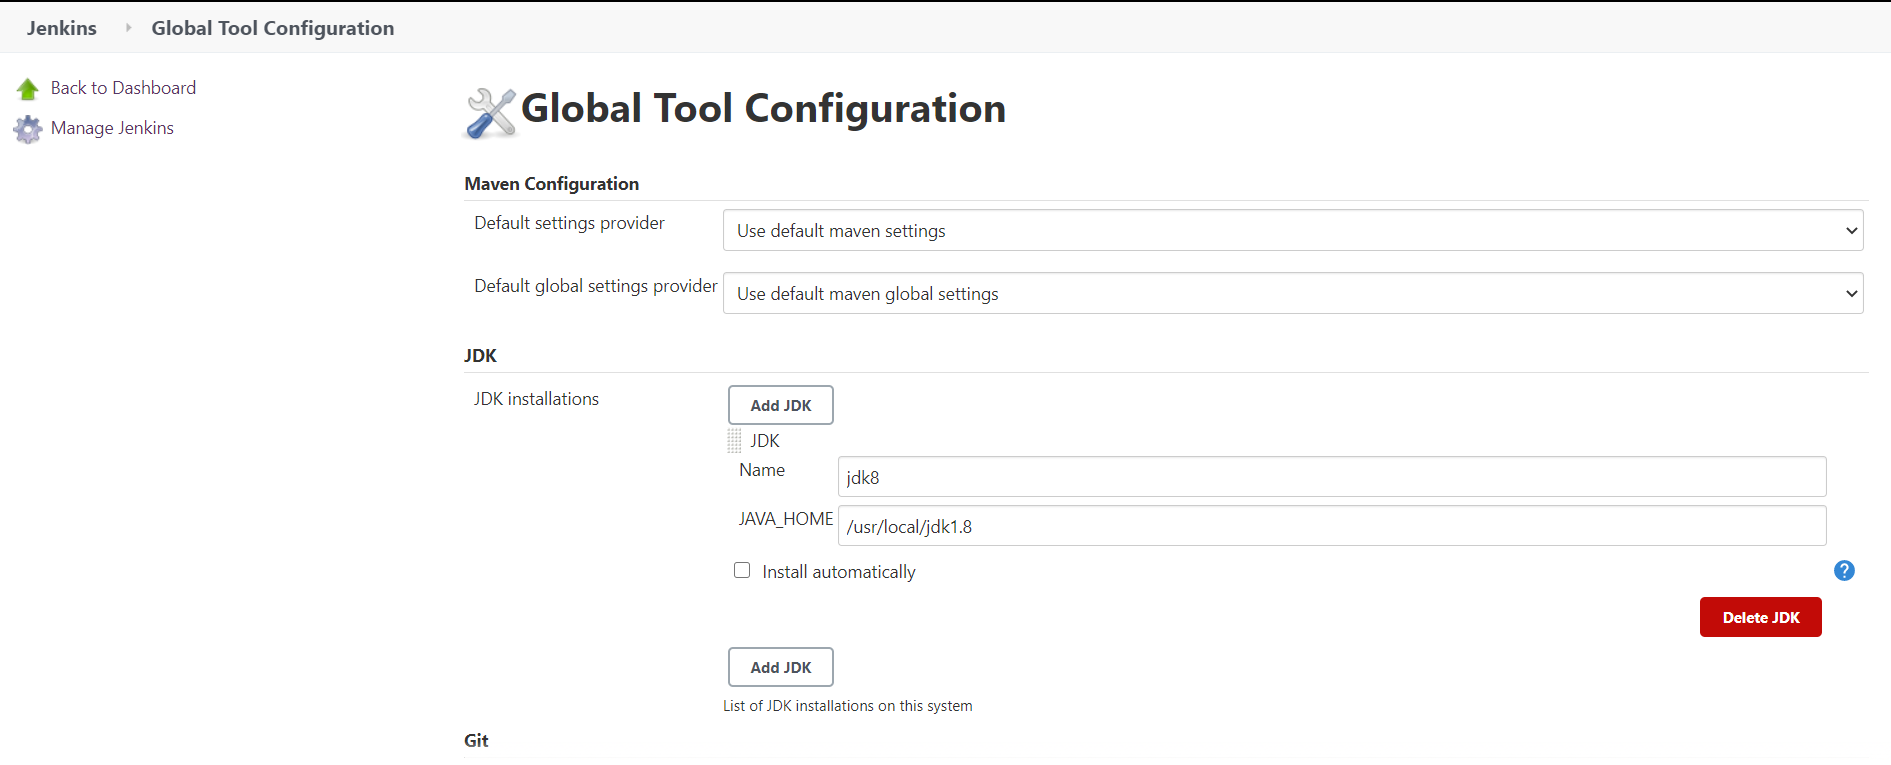1891x765 pixels.
Task: Open the Default global settings provider dropdown
Action: 1293,293
